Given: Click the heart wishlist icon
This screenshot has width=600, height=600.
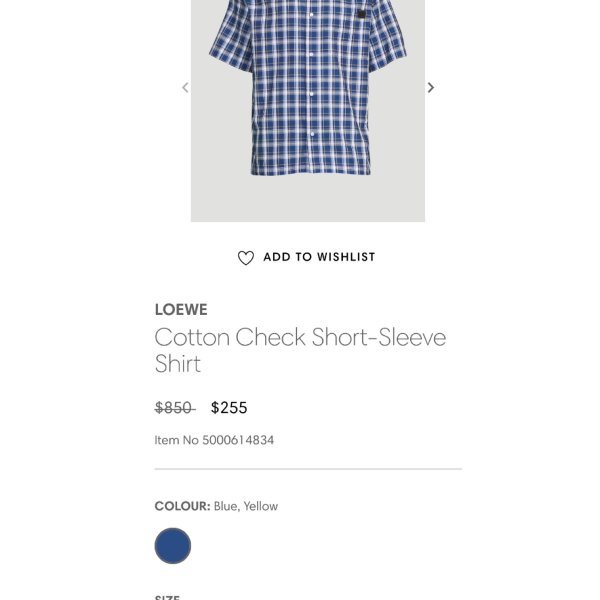Looking at the screenshot, I should tap(246, 258).
